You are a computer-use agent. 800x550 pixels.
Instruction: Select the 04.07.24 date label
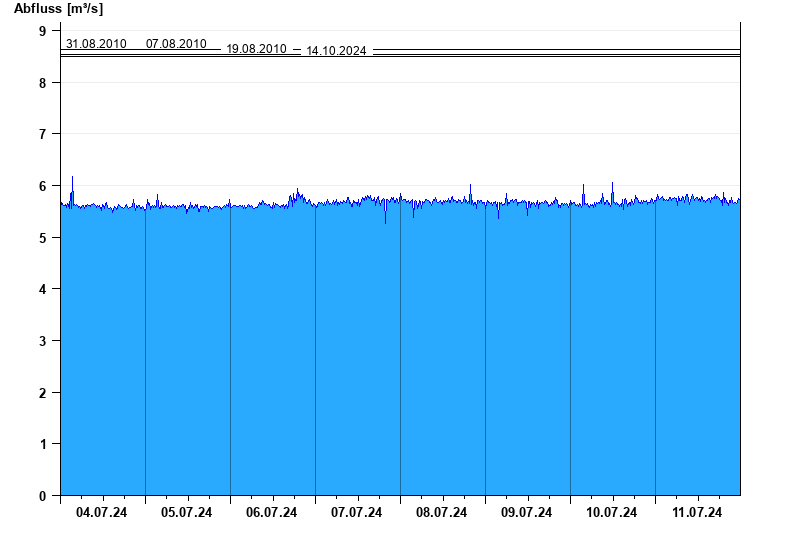[102, 513]
